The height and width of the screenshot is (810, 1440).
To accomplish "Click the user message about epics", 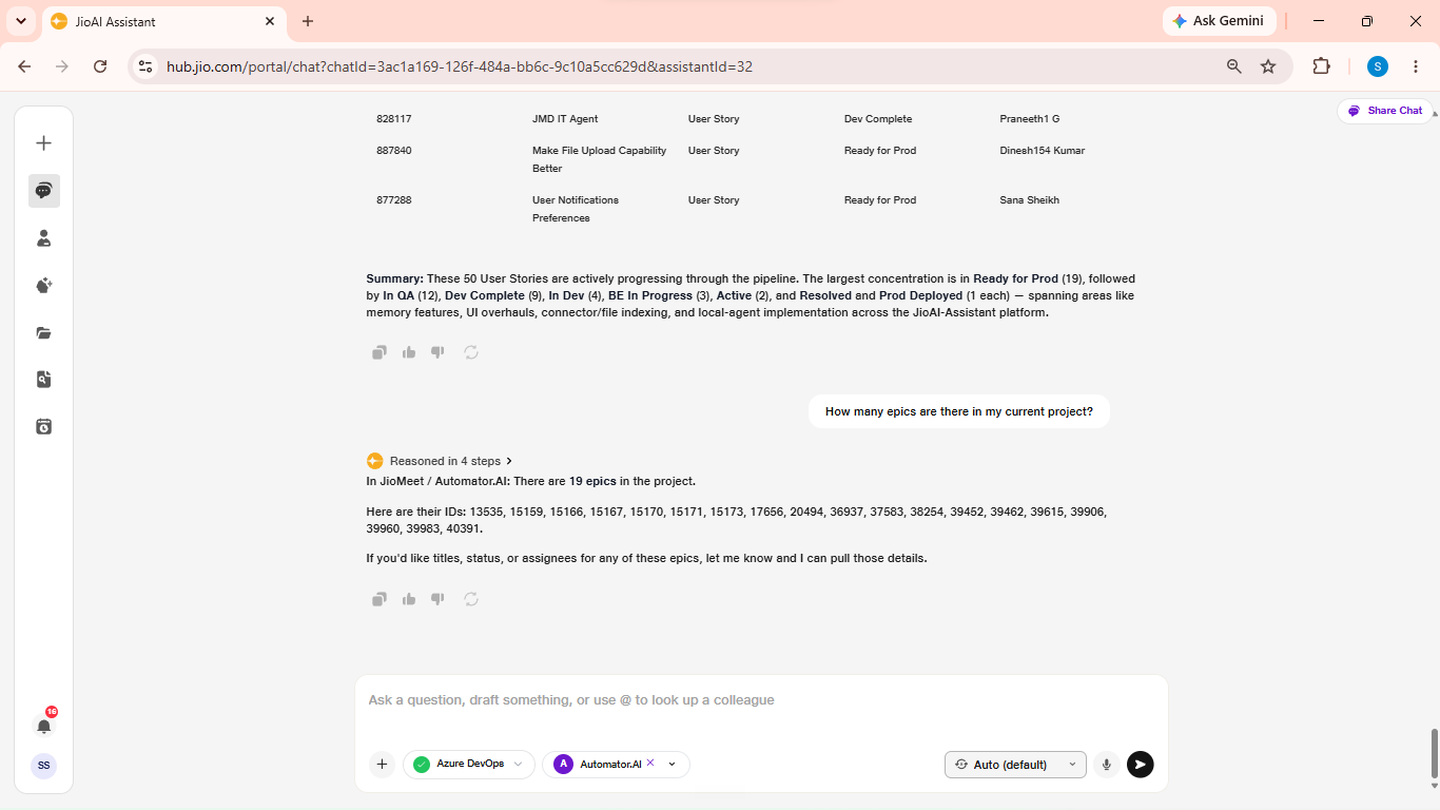I will point(959,411).
